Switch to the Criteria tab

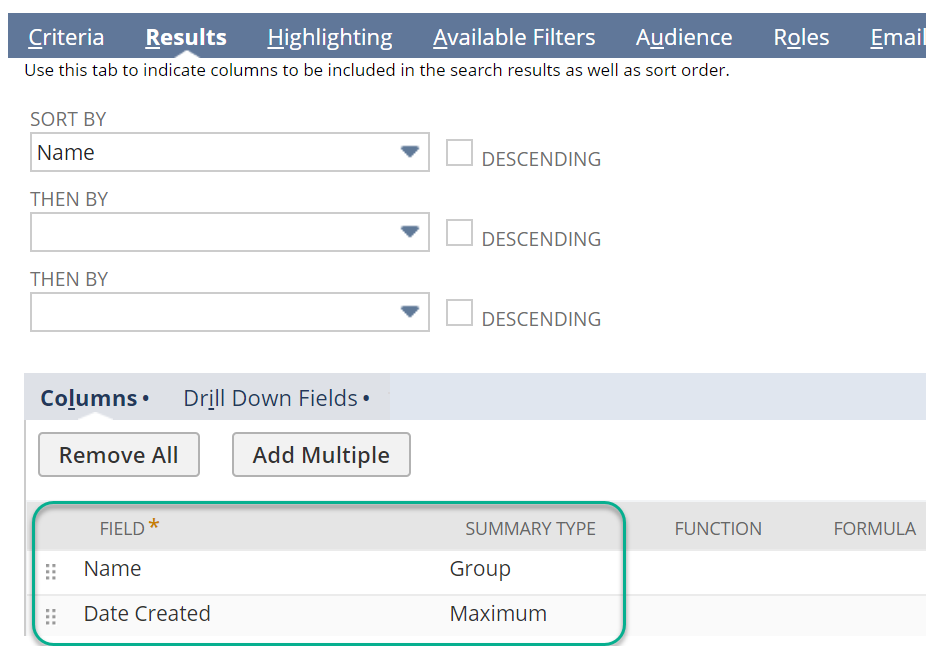click(66, 38)
